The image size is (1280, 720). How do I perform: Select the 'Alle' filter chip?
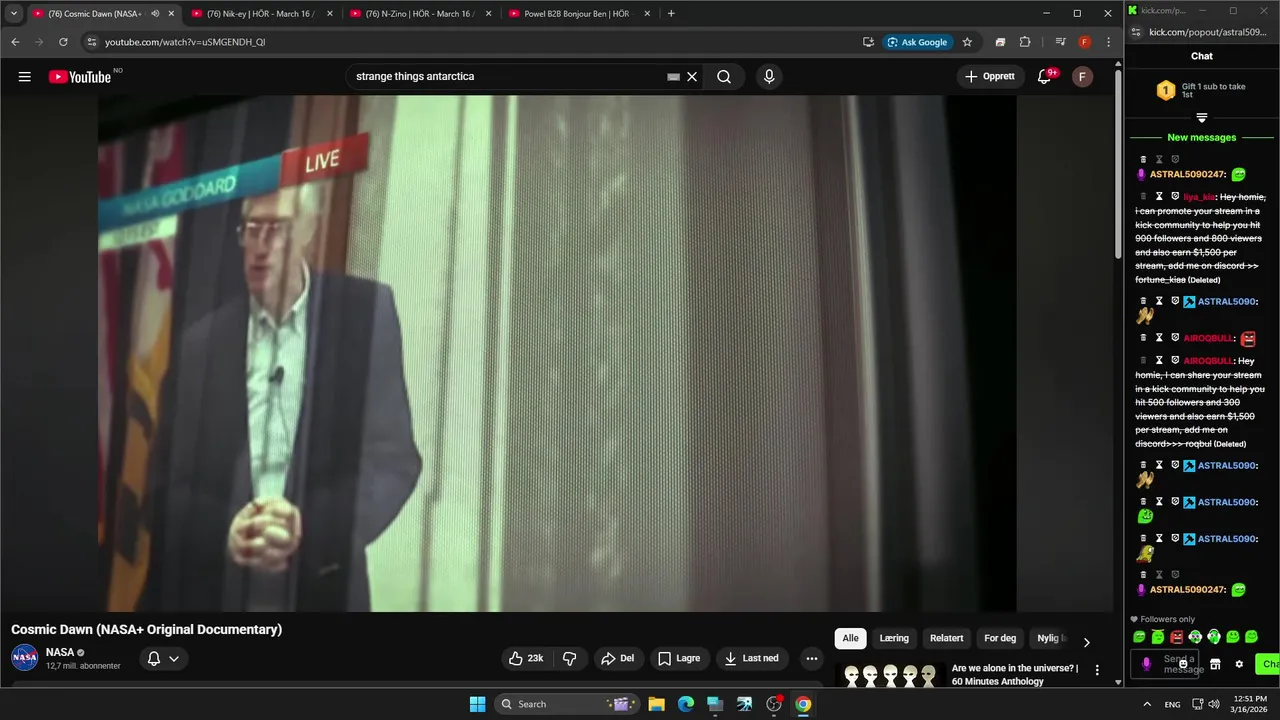pyautogui.click(x=850, y=638)
